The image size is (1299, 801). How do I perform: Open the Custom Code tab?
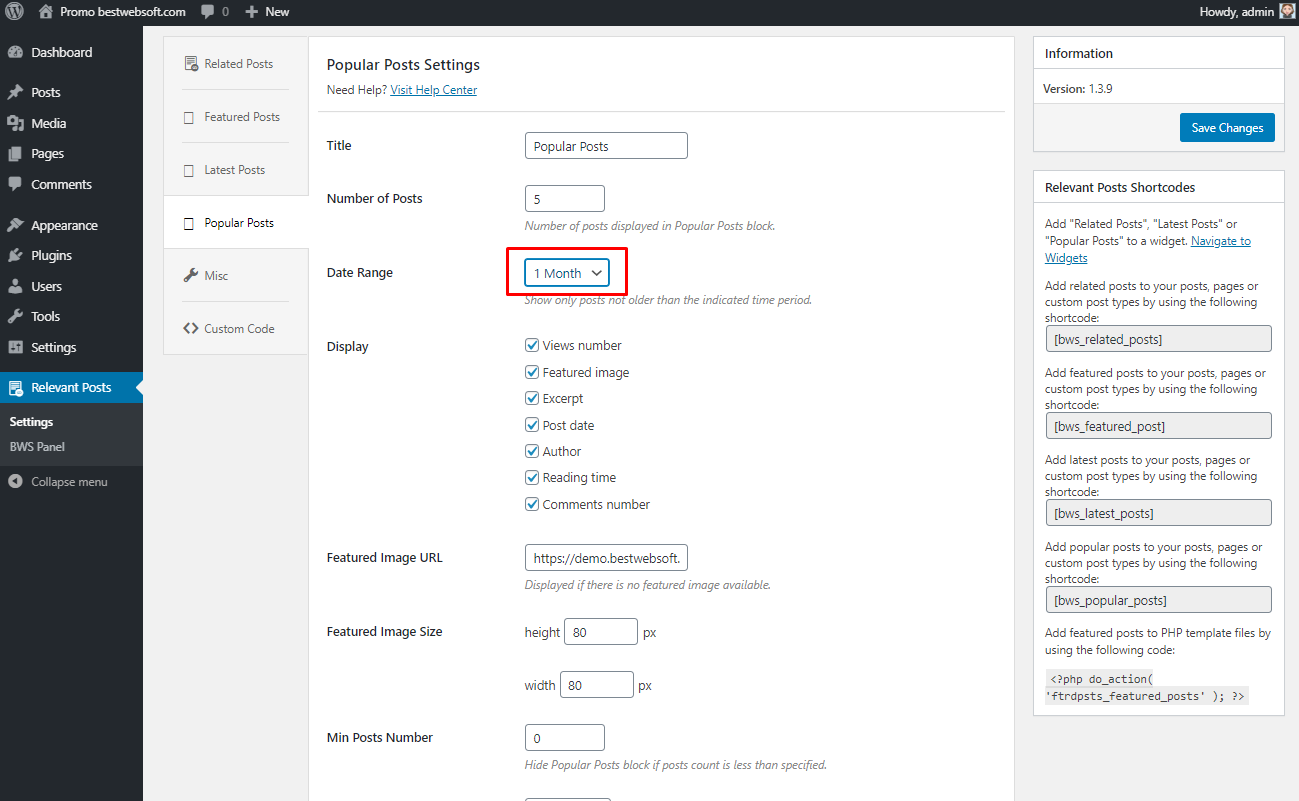click(x=236, y=329)
